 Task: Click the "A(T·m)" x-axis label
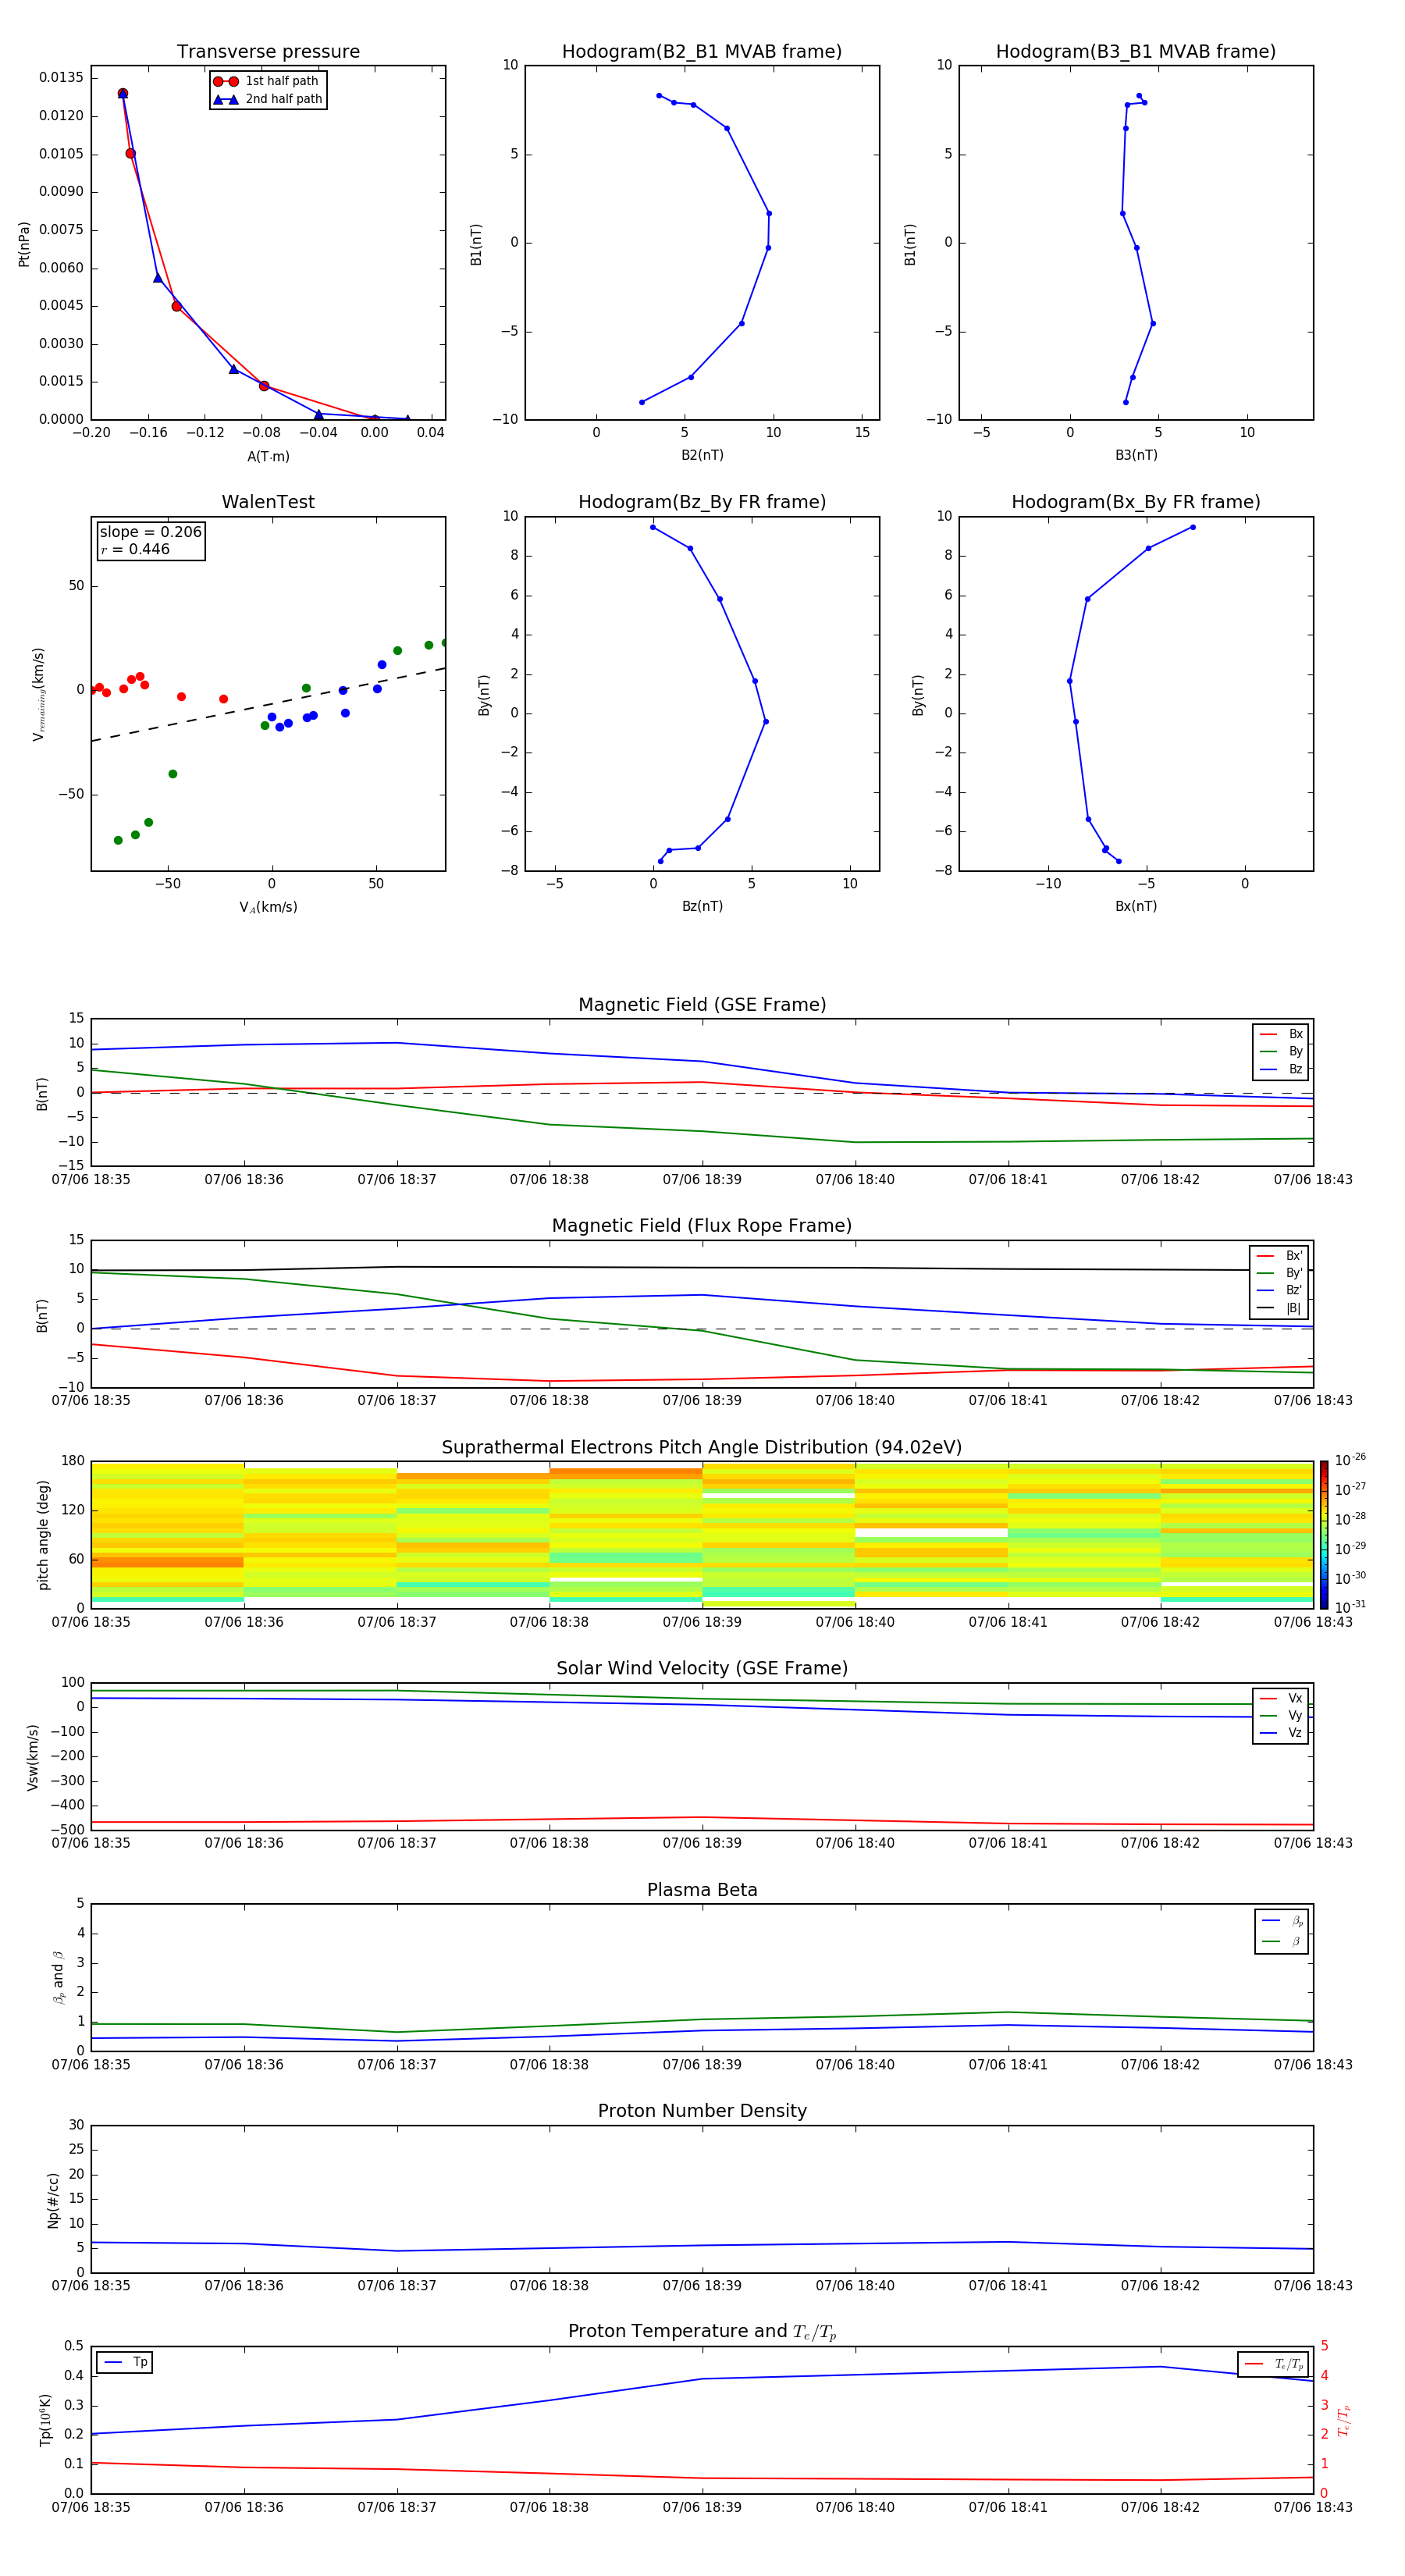pyautogui.click(x=268, y=457)
